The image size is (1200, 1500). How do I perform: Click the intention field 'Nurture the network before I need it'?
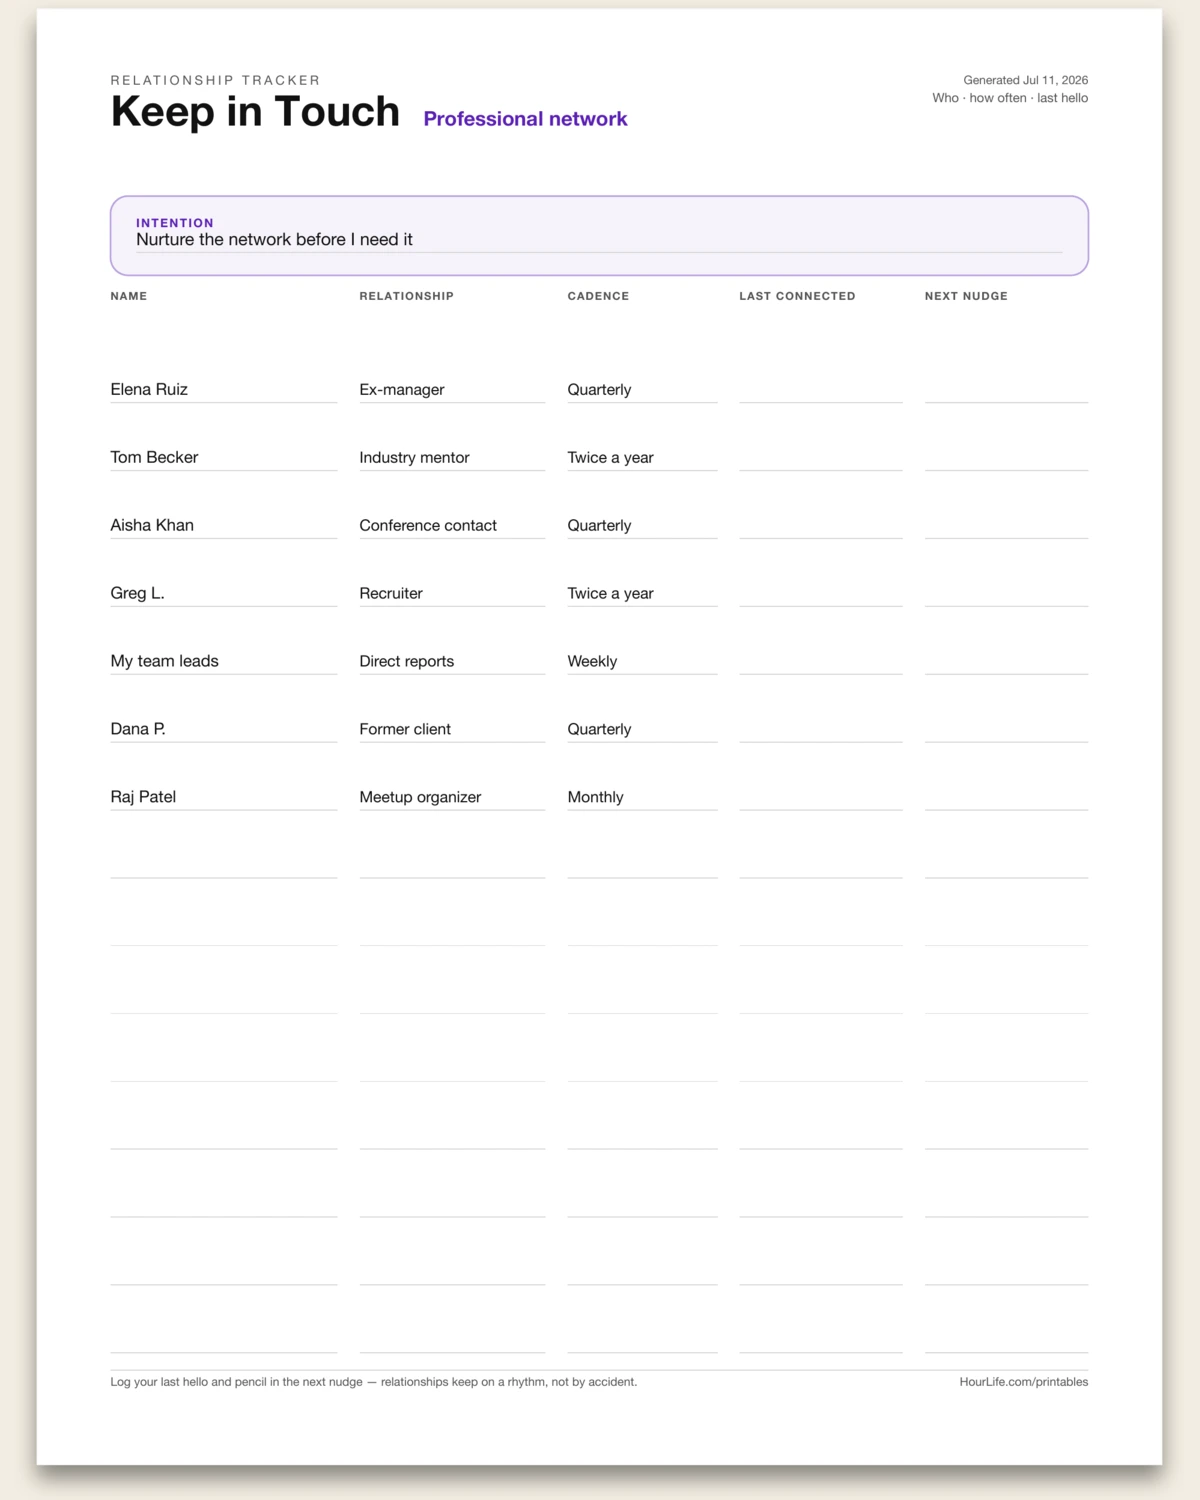click(x=599, y=240)
